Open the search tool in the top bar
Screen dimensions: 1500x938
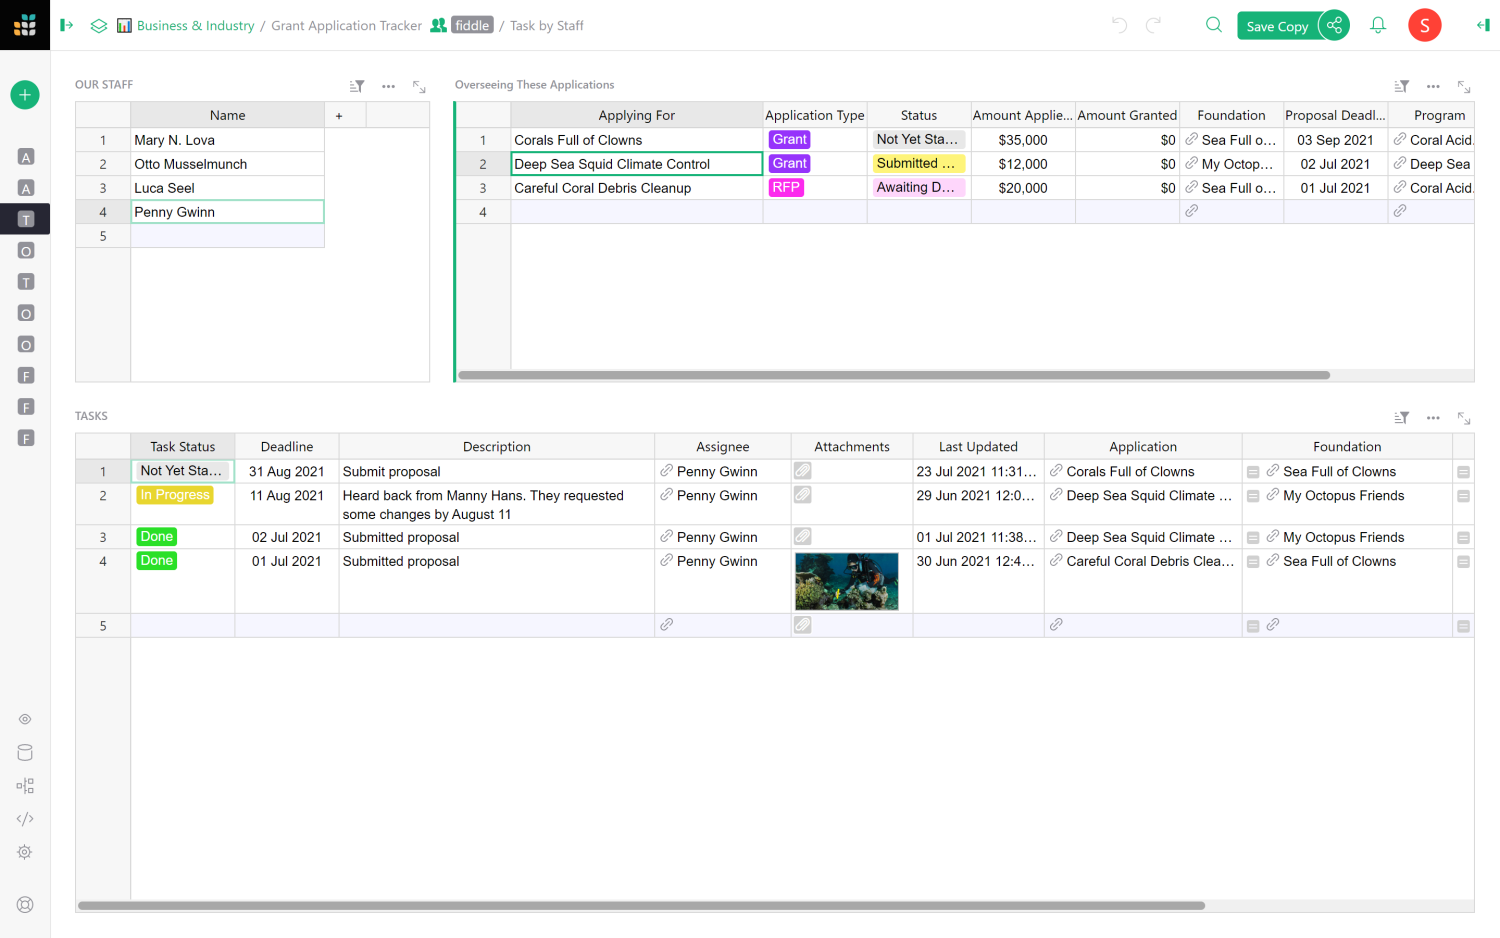[x=1213, y=25]
